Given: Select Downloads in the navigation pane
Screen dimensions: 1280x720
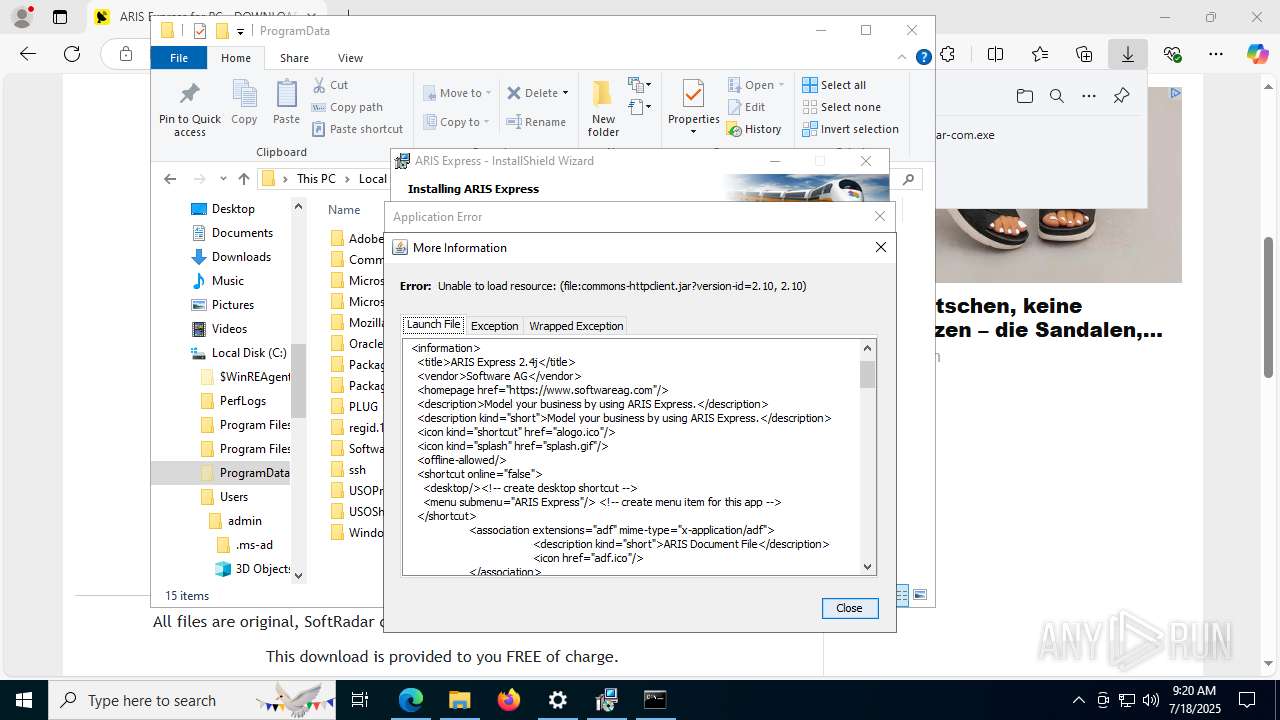Looking at the screenshot, I should (241, 257).
